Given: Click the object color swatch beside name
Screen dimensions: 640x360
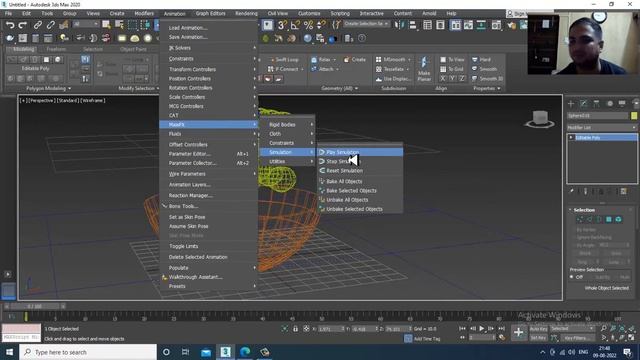Looking at the screenshot, I should 634,116.
